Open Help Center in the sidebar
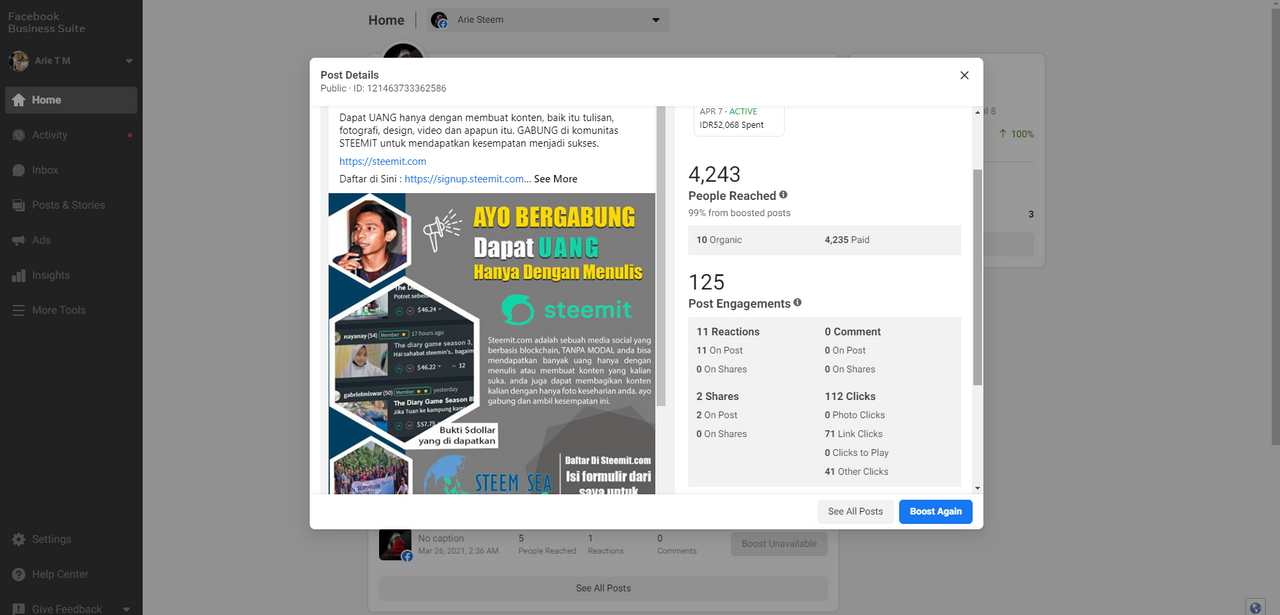1280x615 pixels. (71, 574)
